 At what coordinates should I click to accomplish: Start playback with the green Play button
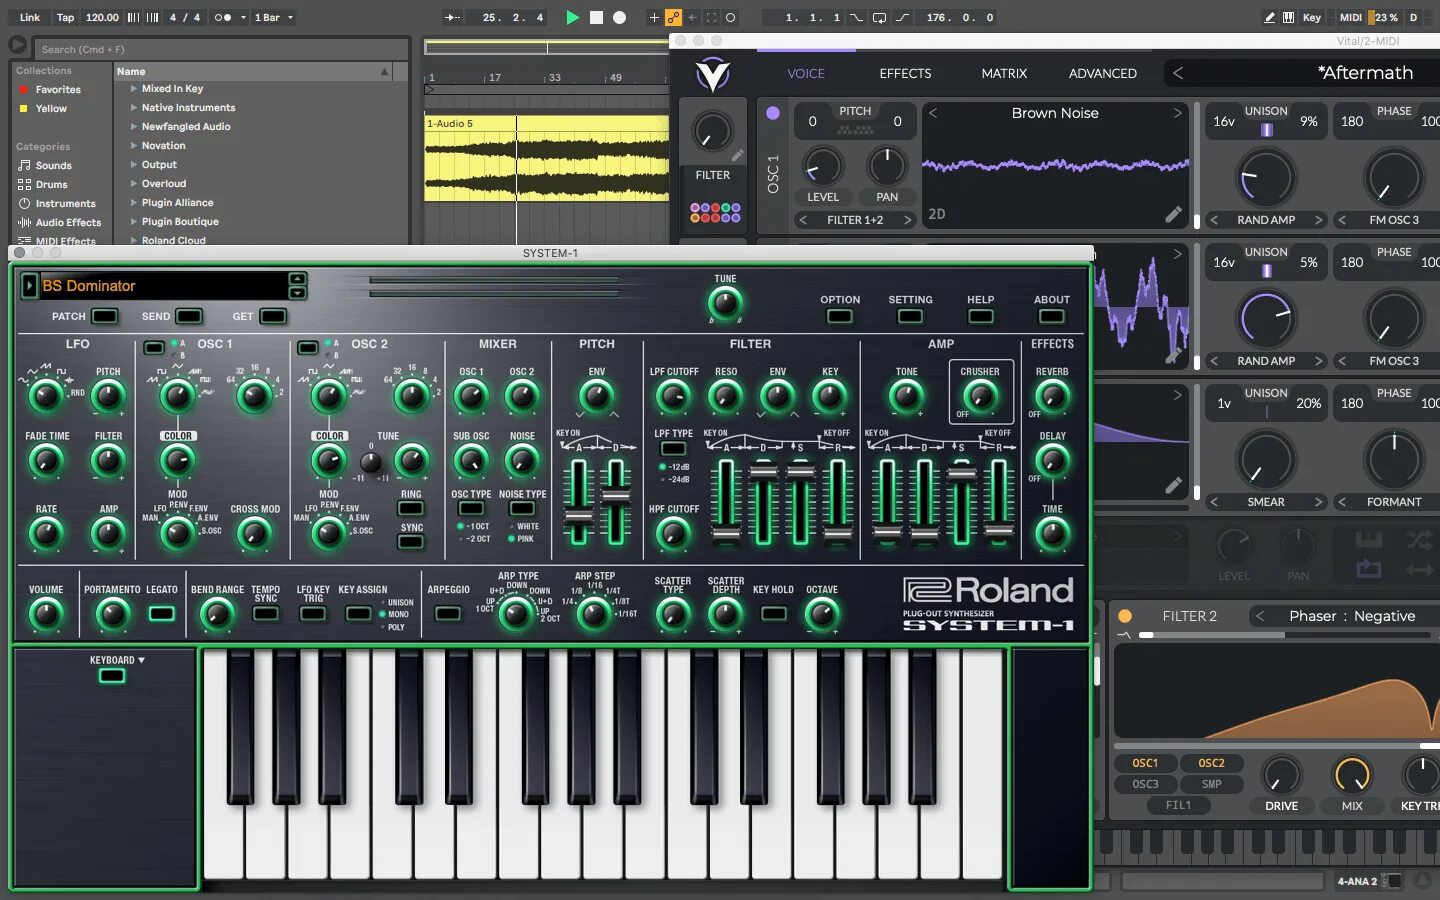coord(572,17)
